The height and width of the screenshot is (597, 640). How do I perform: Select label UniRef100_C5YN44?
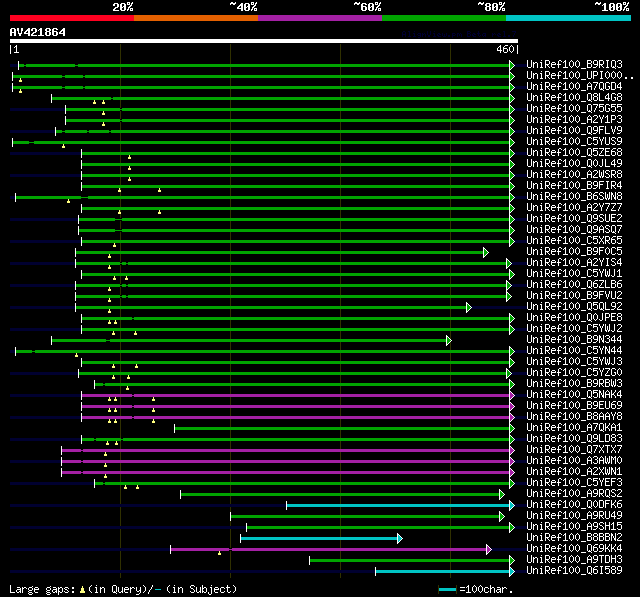click(x=574, y=351)
